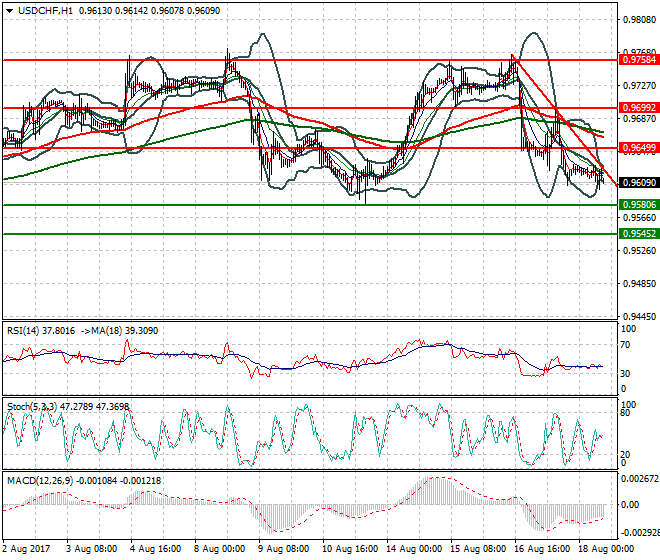The width and height of the screenshot is (660, 560).
Task: Click the 0.002672 value on MACD scale
Action: 638,479
